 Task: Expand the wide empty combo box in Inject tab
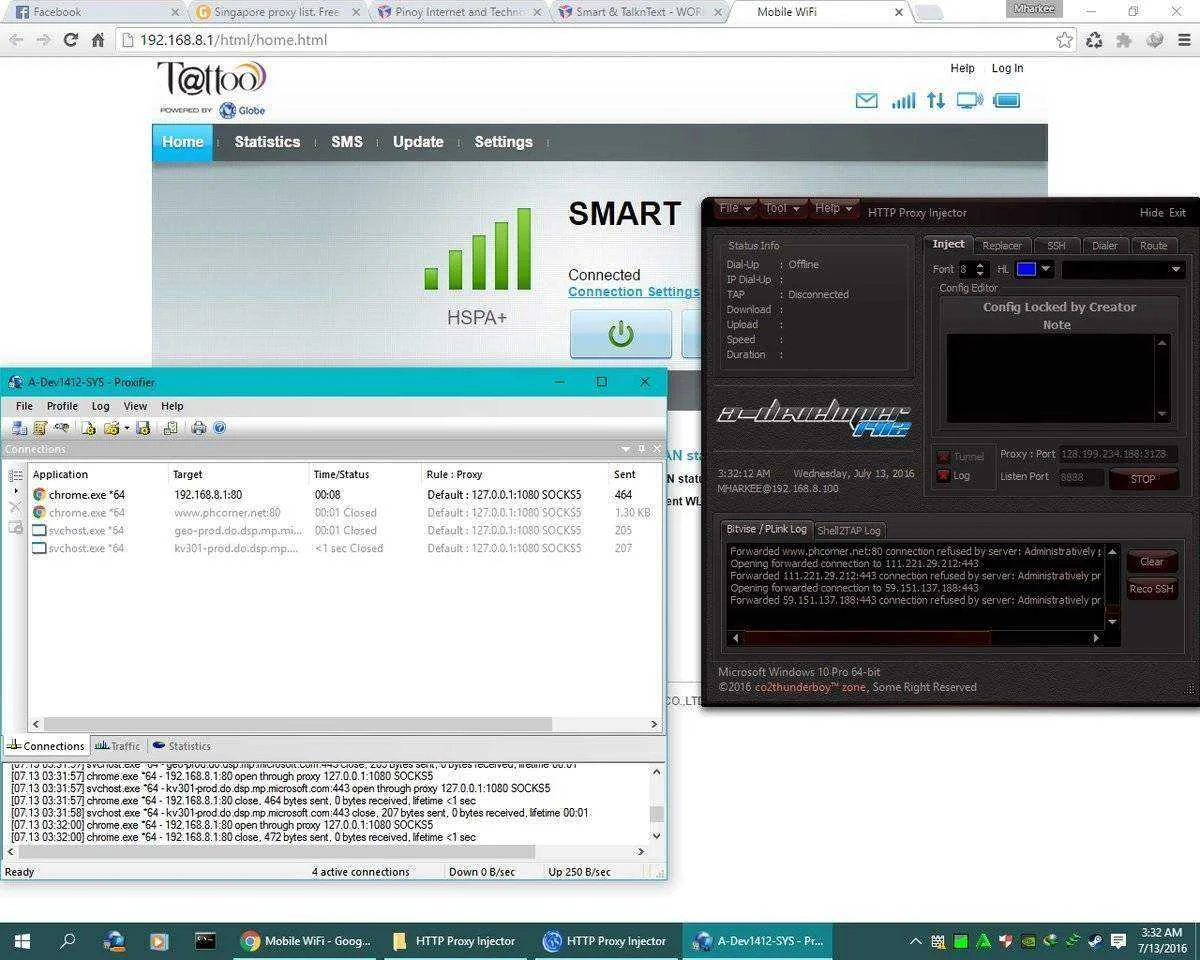click(x=1122, y=269)
